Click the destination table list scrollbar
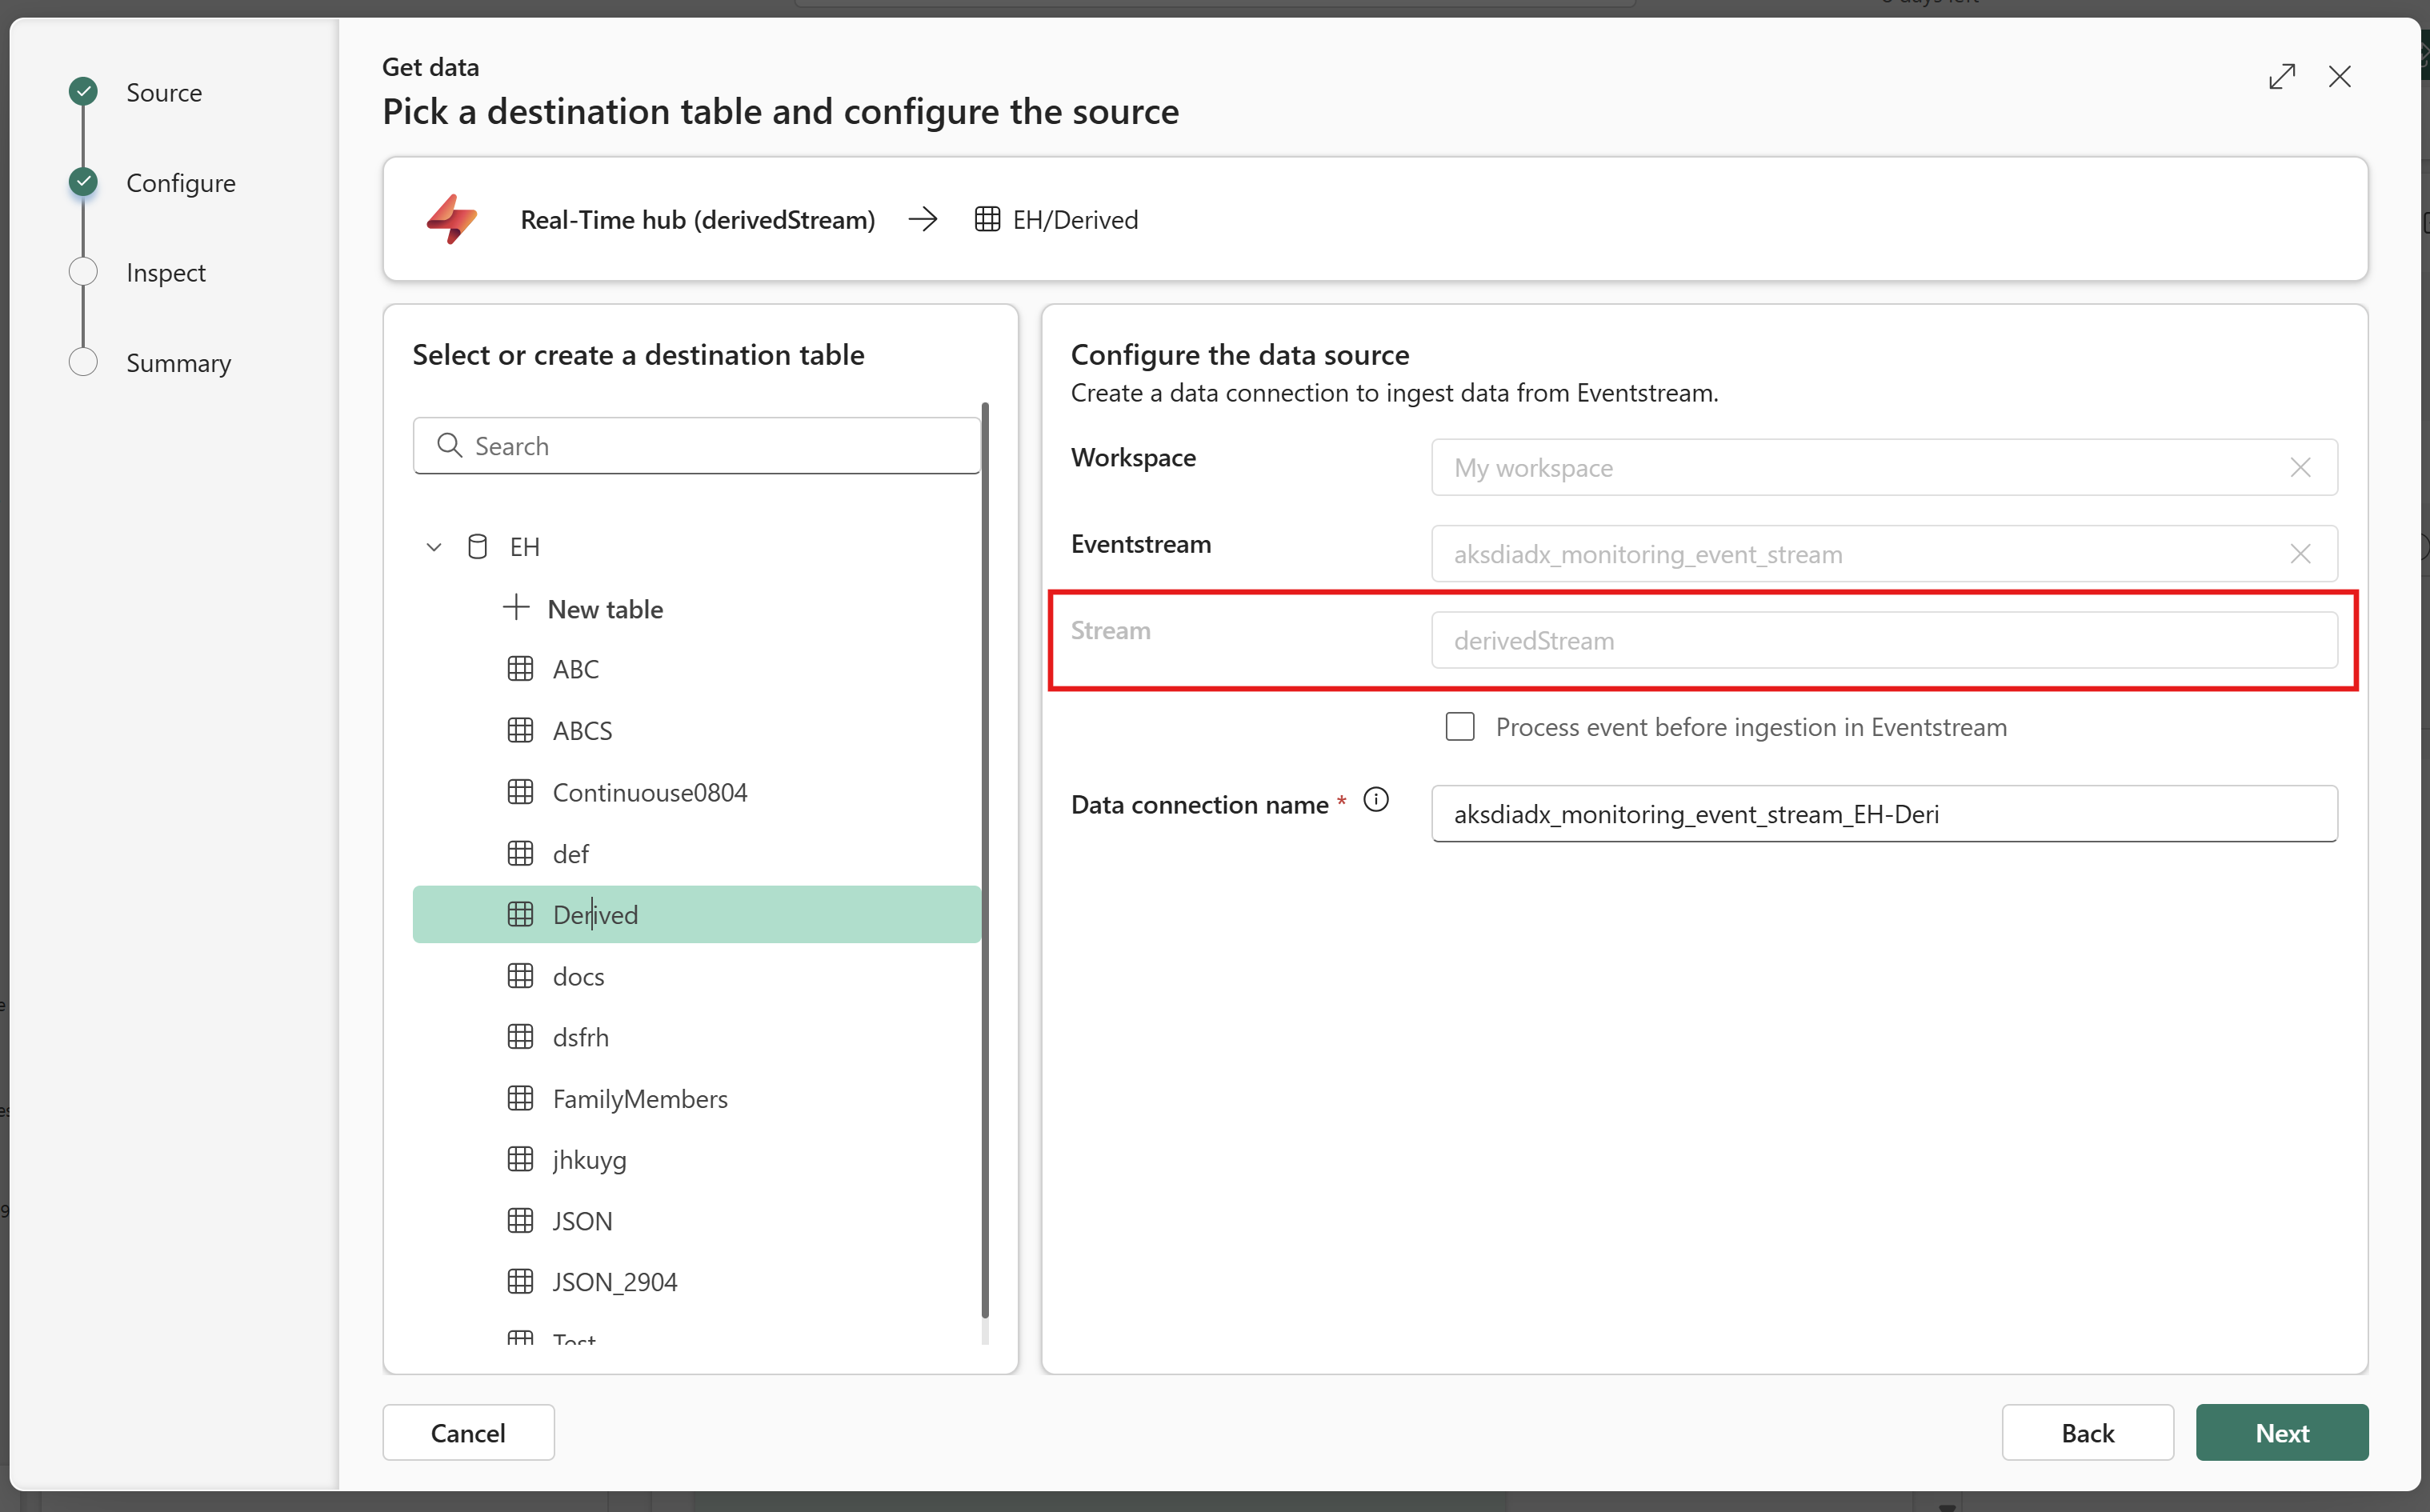This screenshot has width=2430, height=1512. (985, 860)
